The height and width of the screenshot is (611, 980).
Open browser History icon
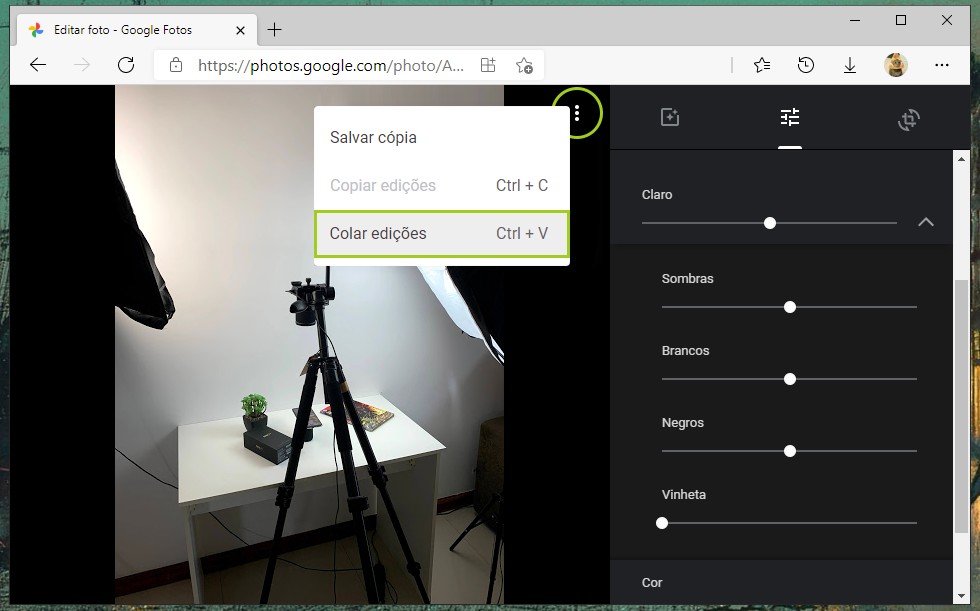(806, 65)
